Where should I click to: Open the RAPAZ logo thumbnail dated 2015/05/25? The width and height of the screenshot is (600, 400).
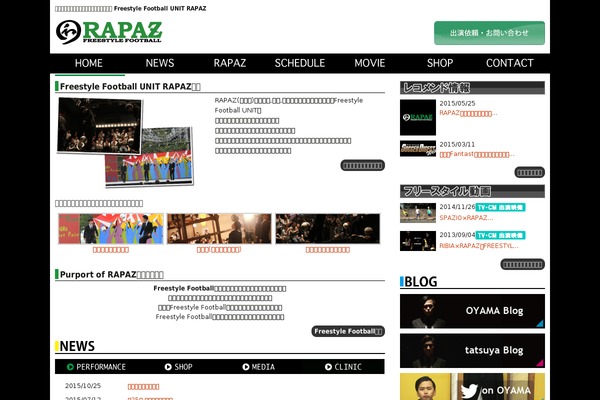pyautogui.click(x=418, y=118)
